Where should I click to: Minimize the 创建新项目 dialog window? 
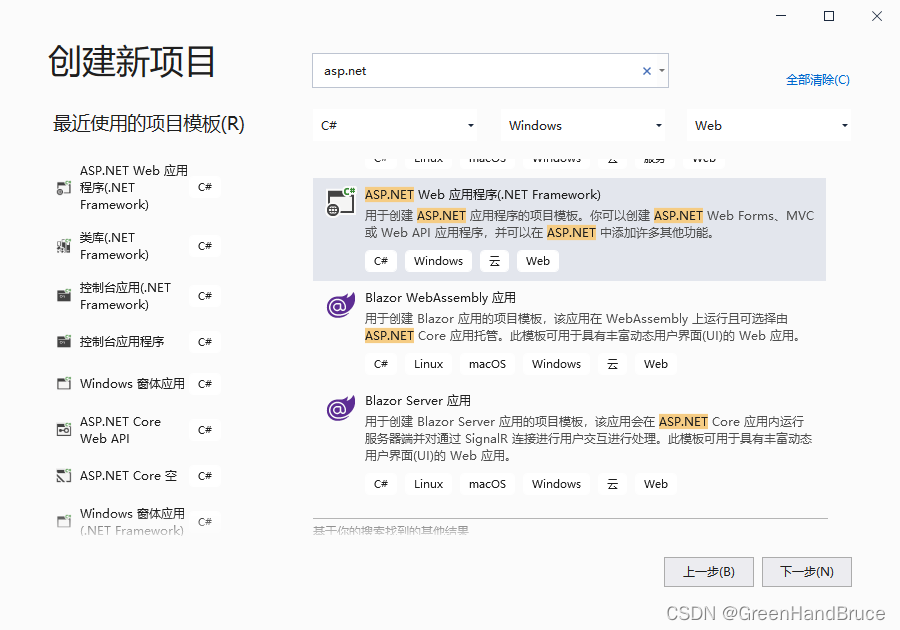781,16
